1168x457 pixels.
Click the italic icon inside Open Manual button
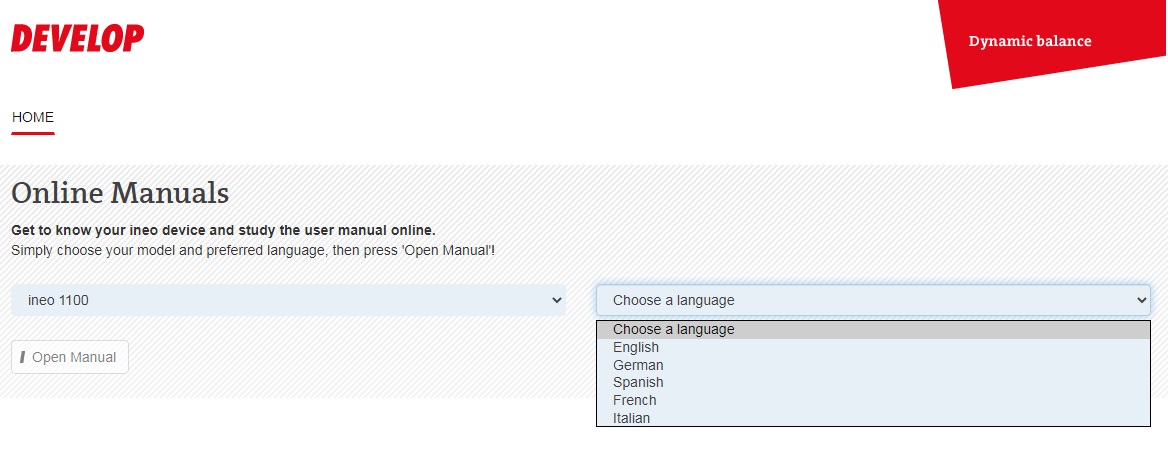point(22,357)
